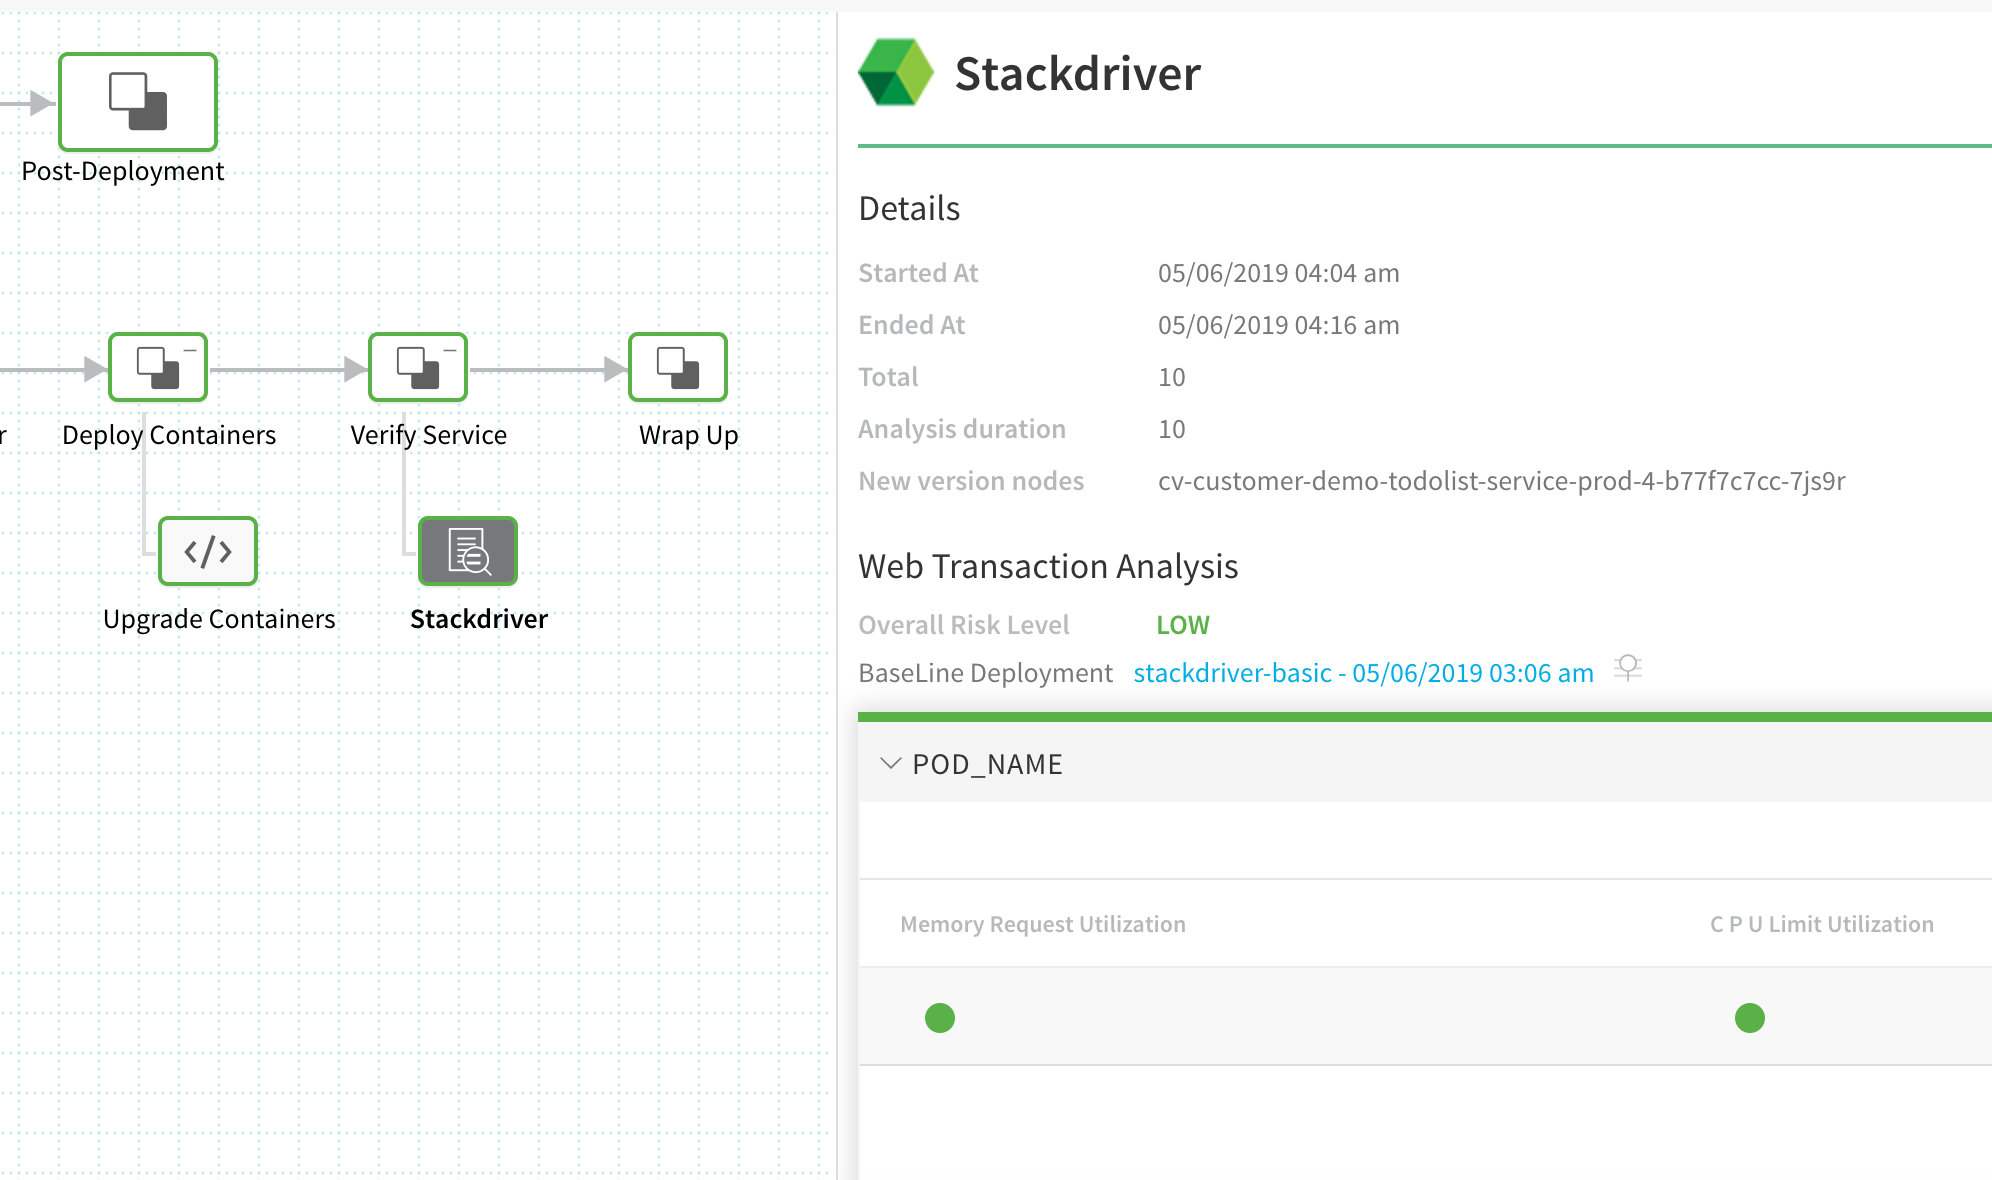The height and width of the screenshot is (1180, 1992).
Task: Collapse the POD_NAME section chevron
Action: pyautogui.click(x=890, y=763)
